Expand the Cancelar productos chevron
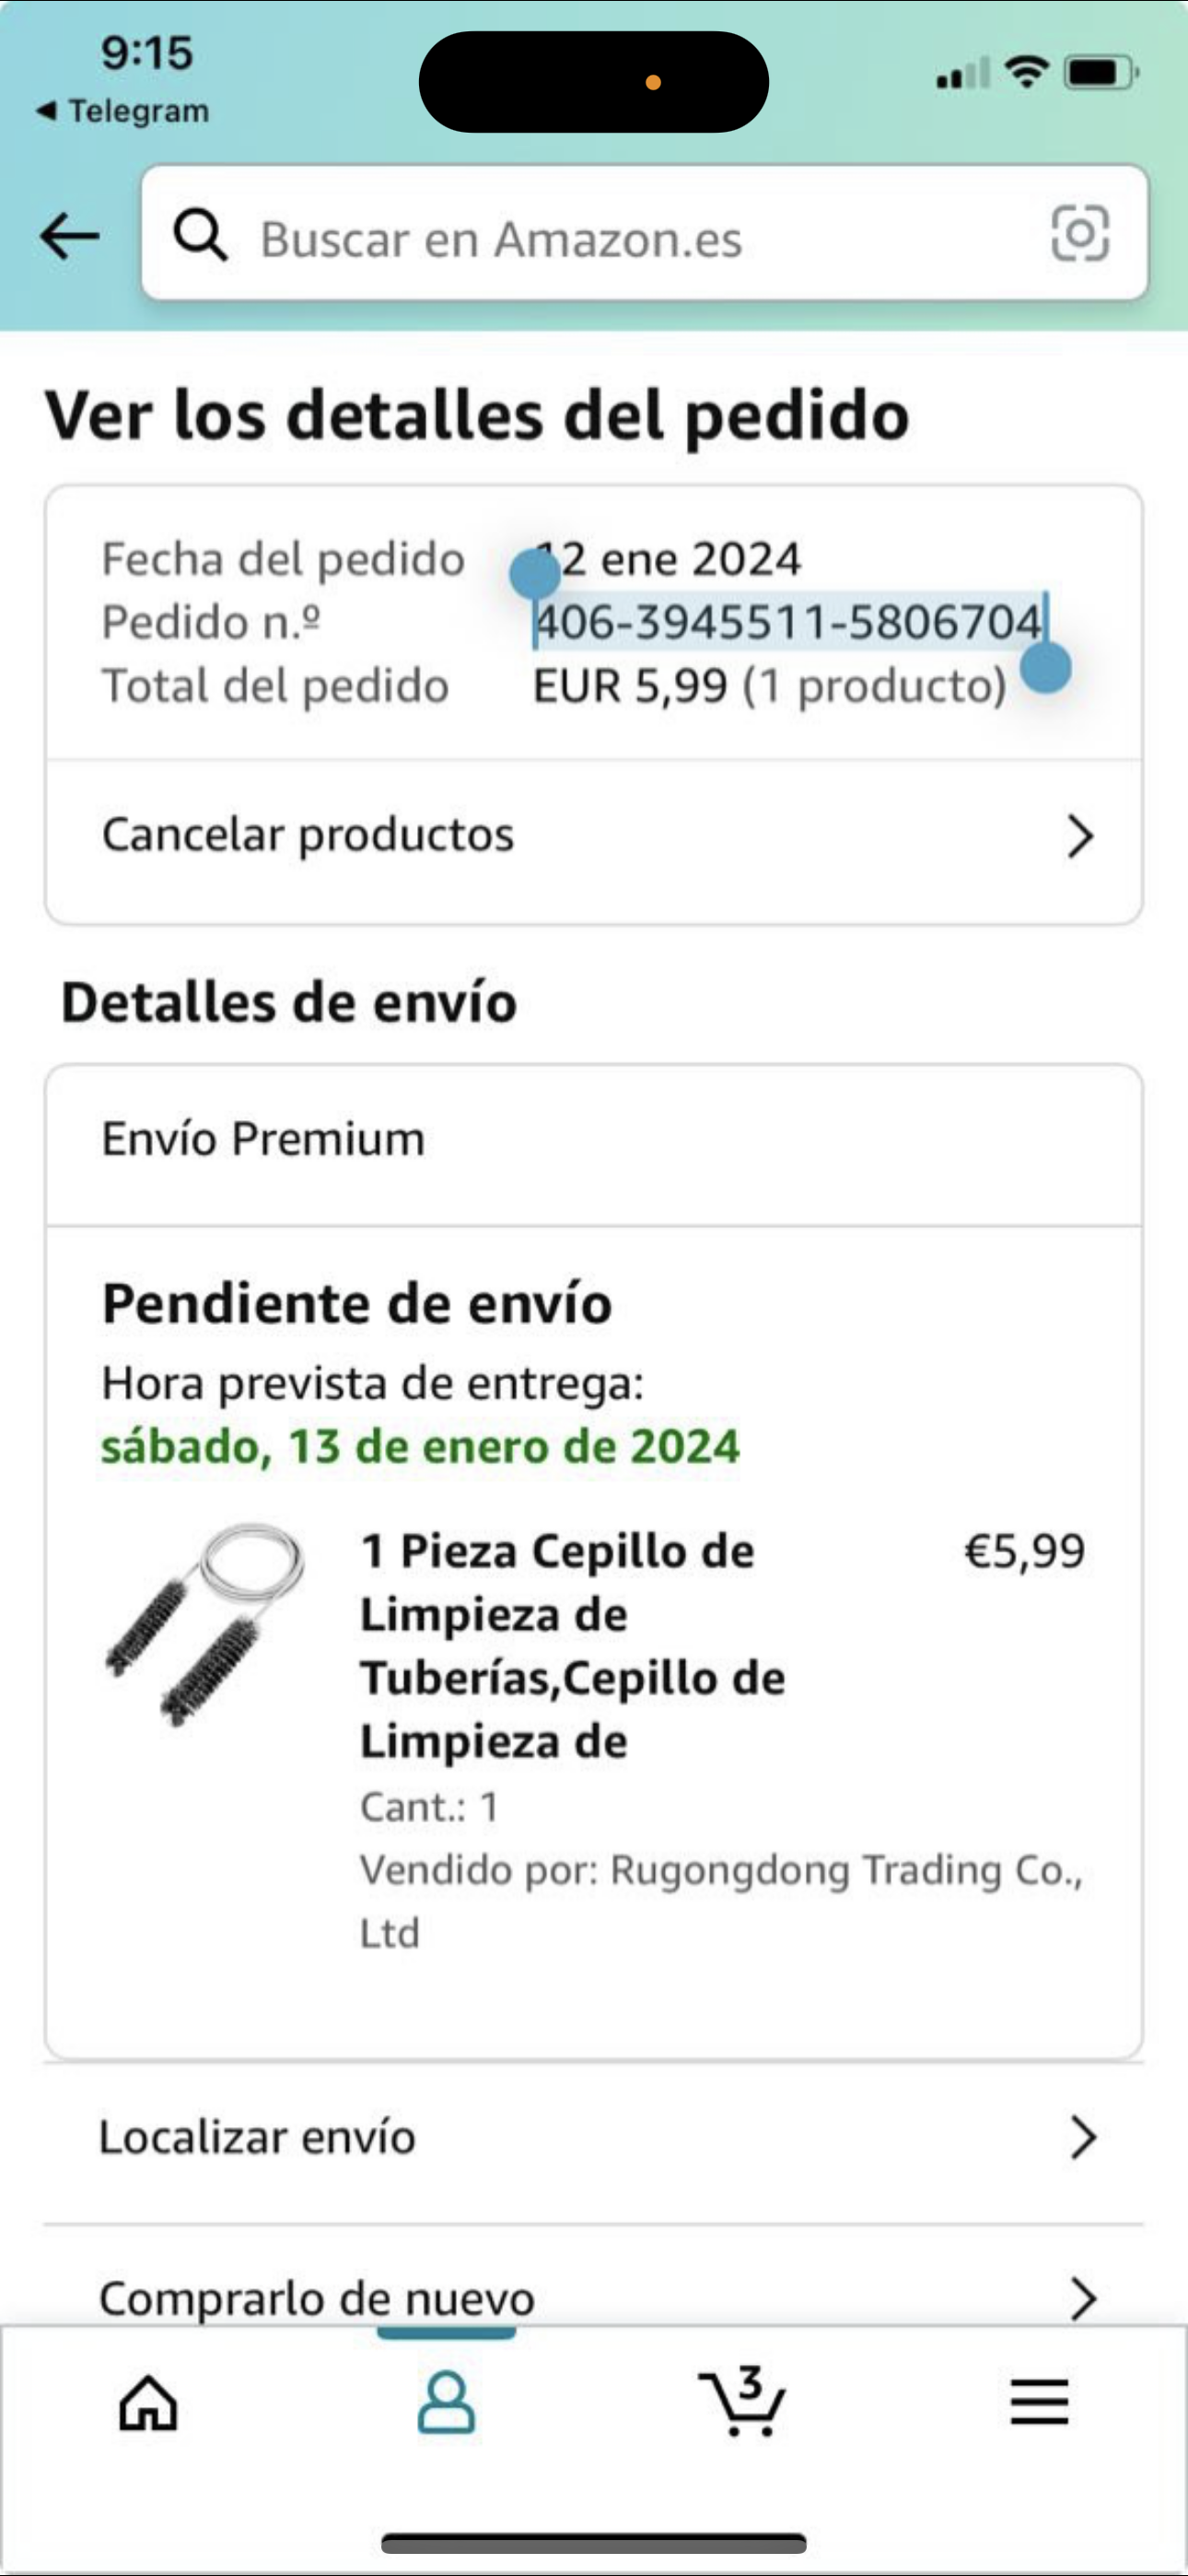The width and height of the screenshot is (1188, 2576). pos(1080,836)
